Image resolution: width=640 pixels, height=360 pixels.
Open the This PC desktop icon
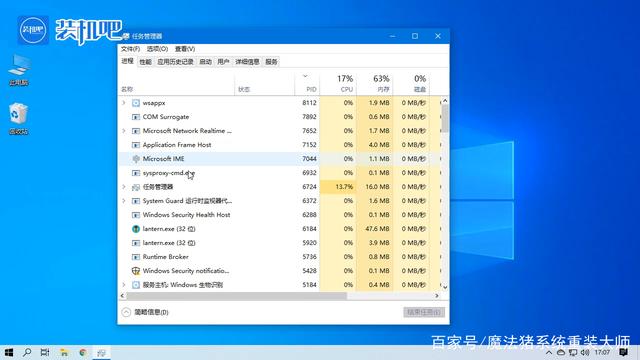coord(19,70)
